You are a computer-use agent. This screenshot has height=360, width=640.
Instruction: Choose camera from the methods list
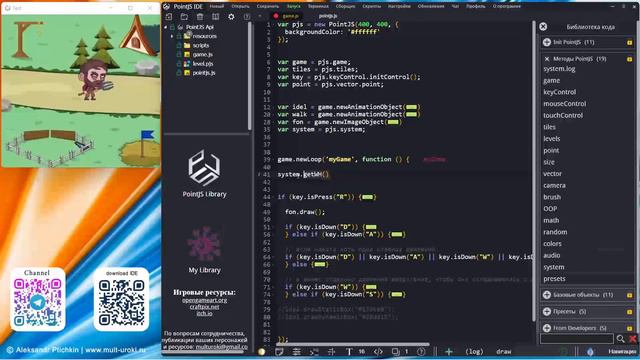click(554, 185)
